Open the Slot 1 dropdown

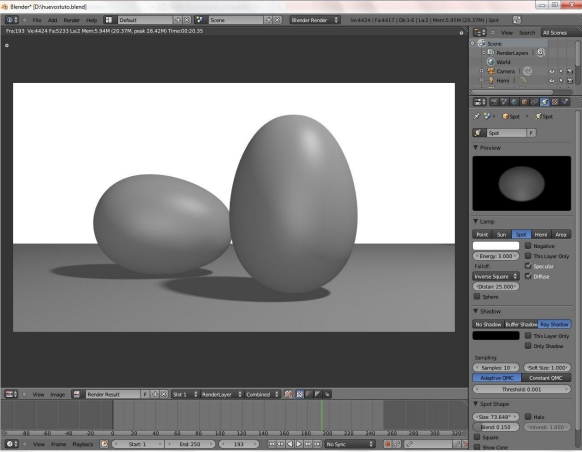(185, 394)
